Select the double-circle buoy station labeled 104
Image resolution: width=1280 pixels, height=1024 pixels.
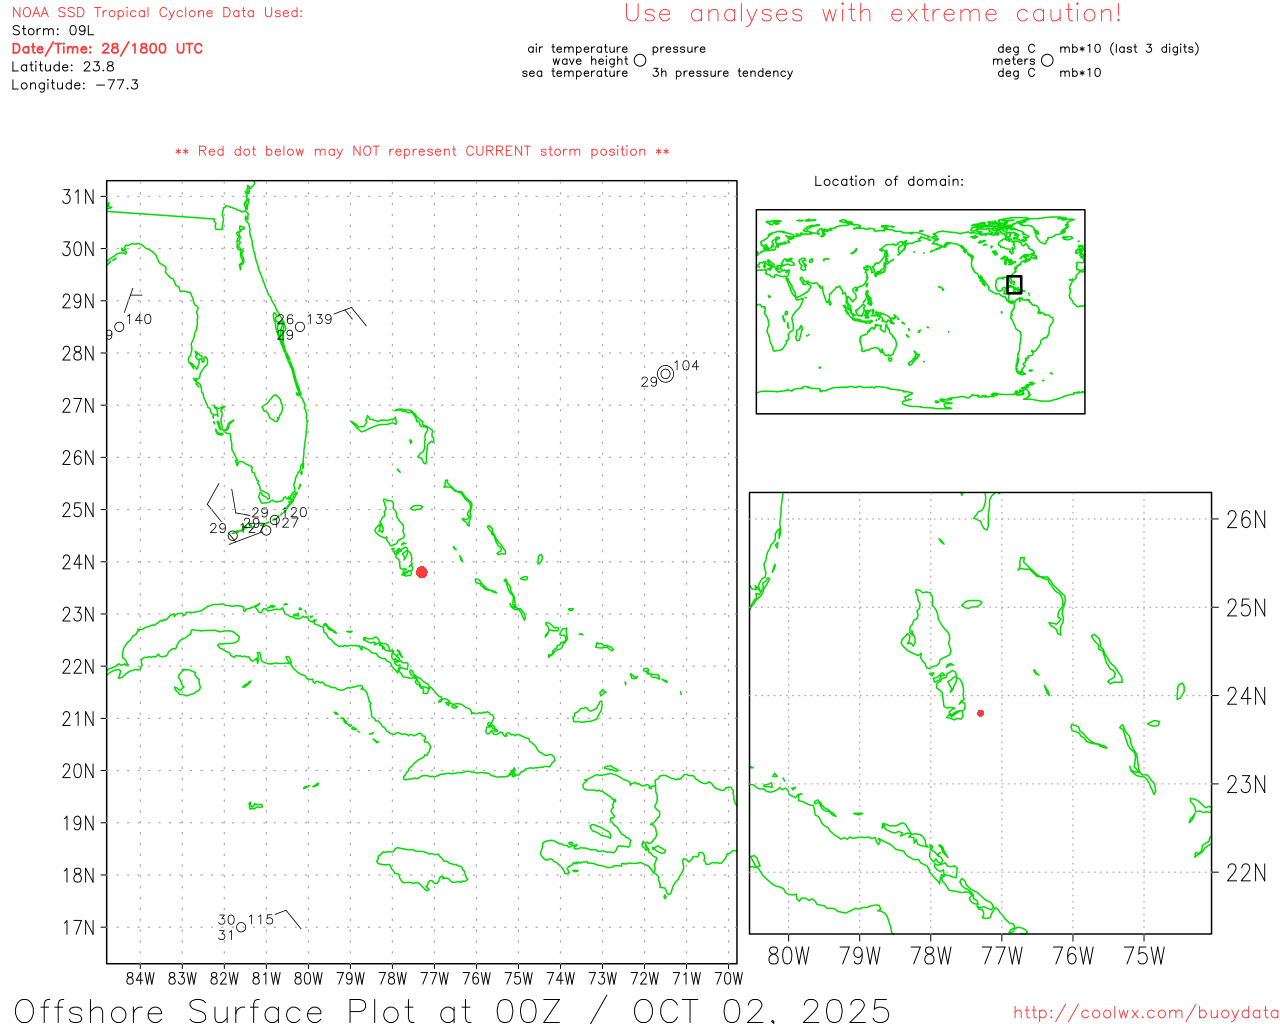(x=665, y=374)
